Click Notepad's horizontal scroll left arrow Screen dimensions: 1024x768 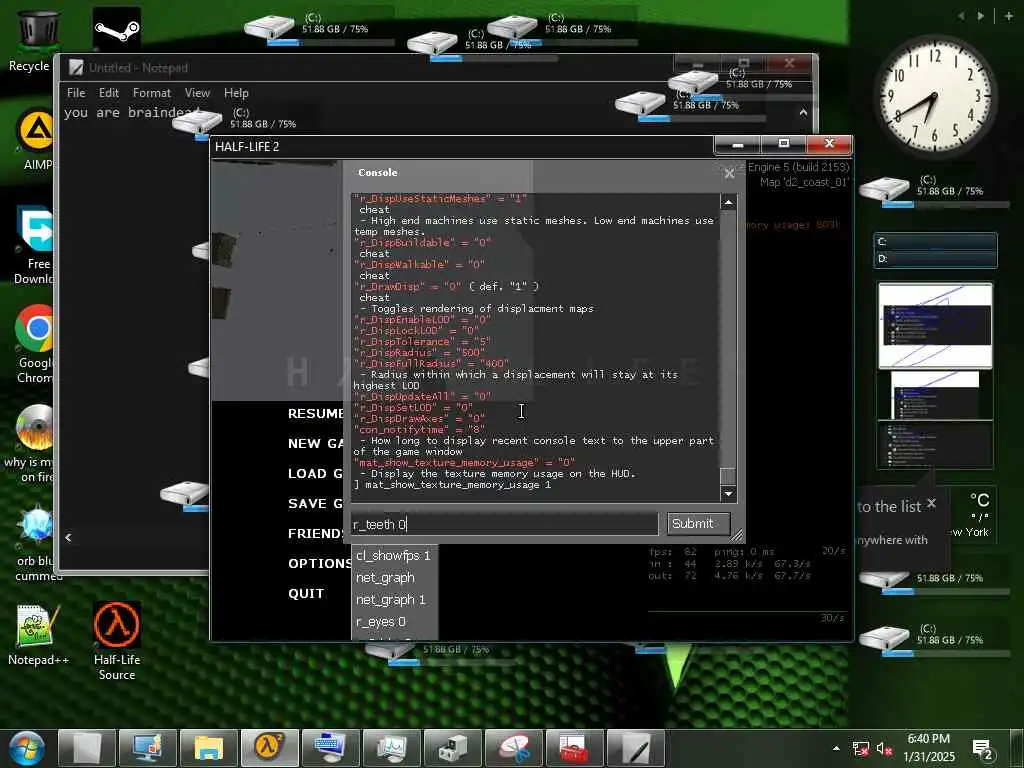(69, 537)
